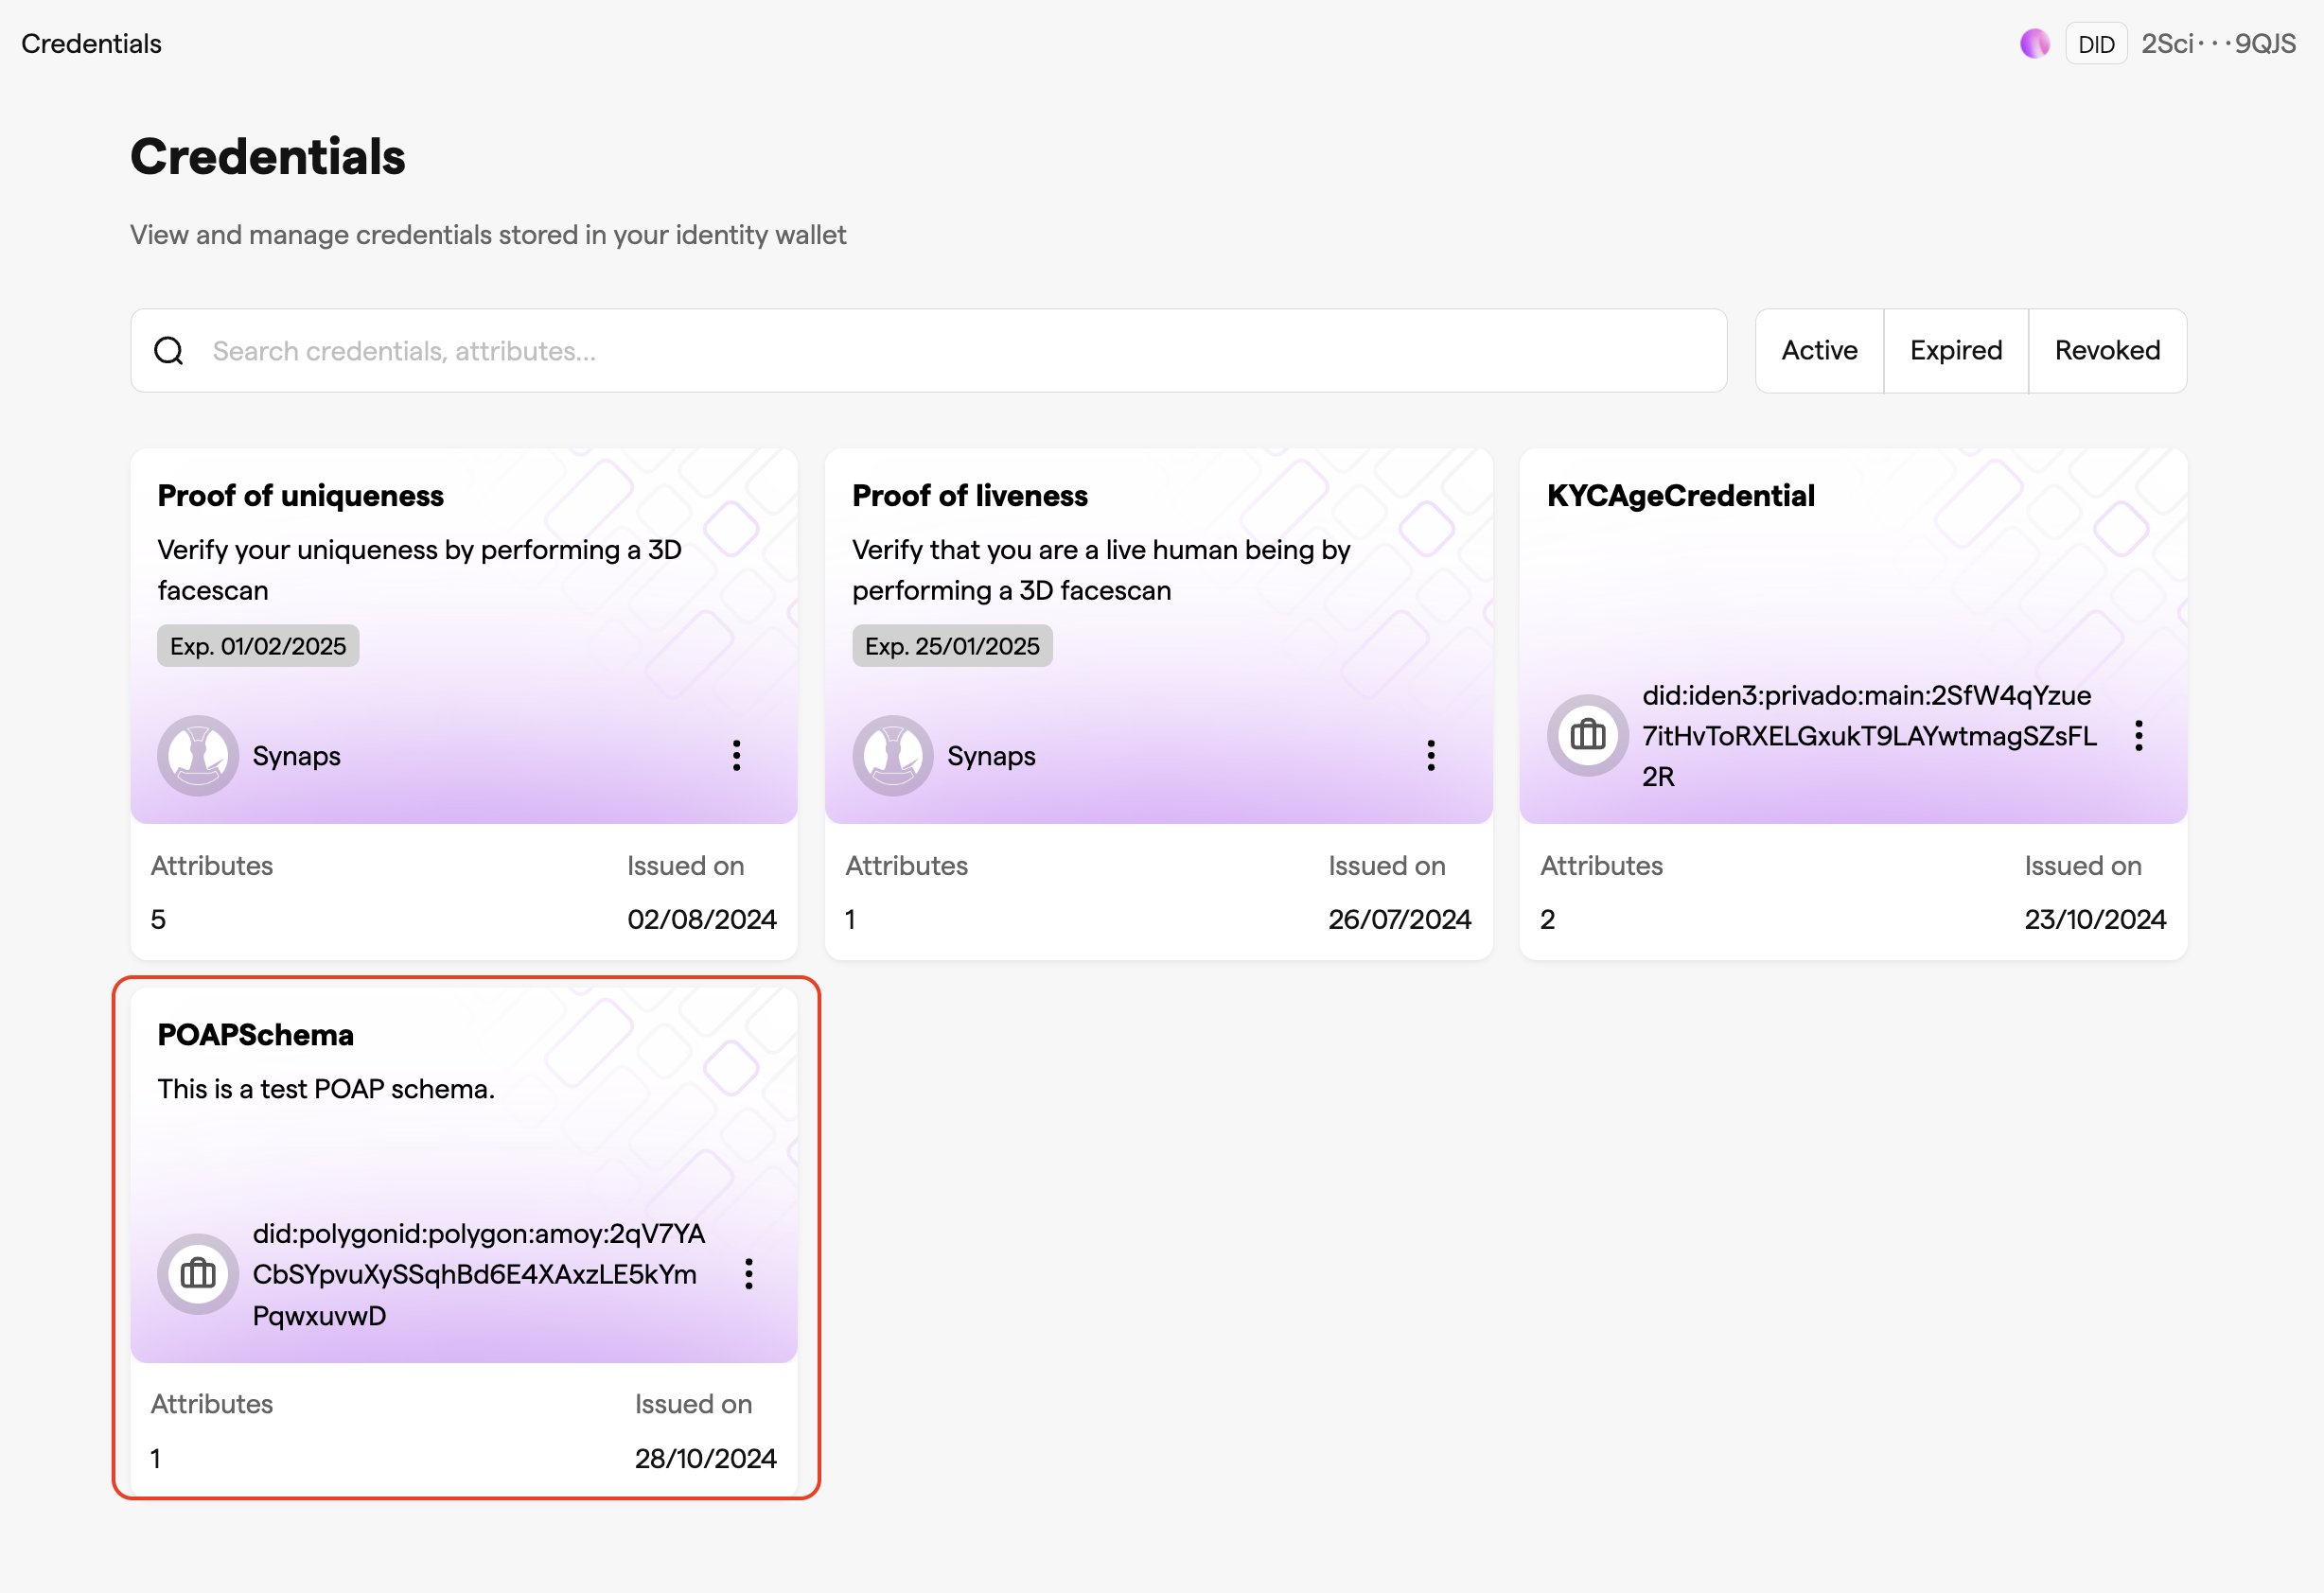
Task: Open three-dot menu on Proof of uniqueness card
Action: tap(736, 756)
